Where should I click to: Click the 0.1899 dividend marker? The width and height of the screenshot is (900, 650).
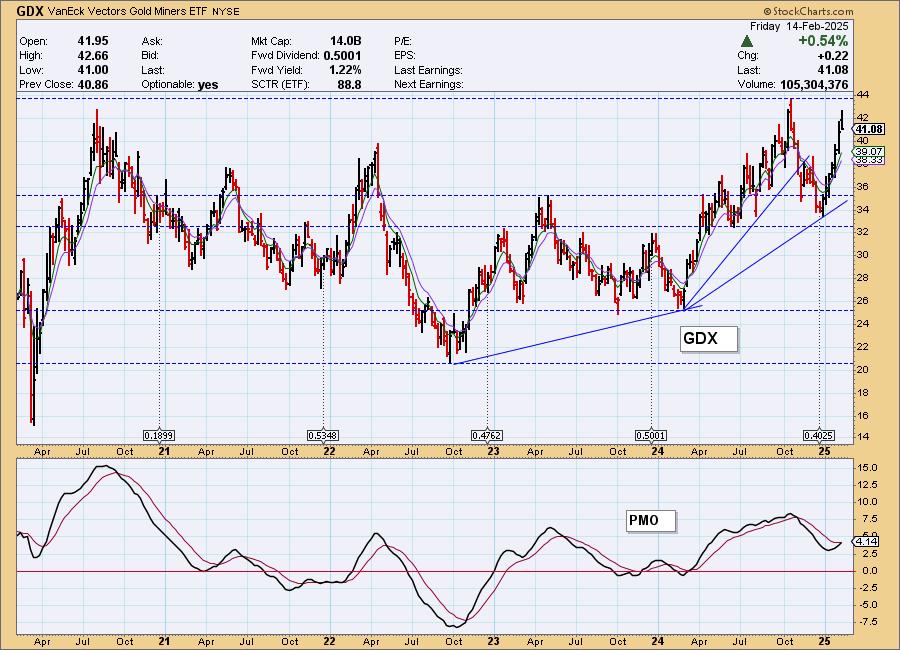[158, 436]
